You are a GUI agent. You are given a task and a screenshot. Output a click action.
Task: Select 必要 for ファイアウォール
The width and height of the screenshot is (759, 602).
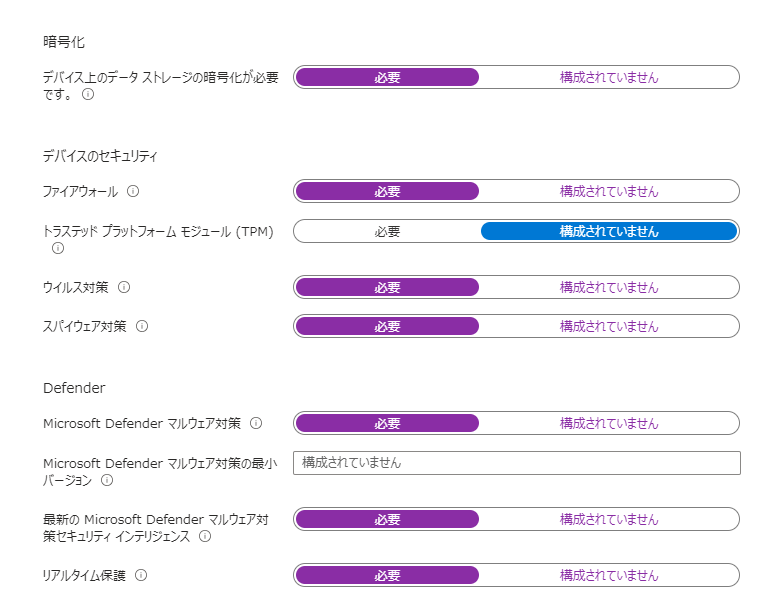point(387,191)
